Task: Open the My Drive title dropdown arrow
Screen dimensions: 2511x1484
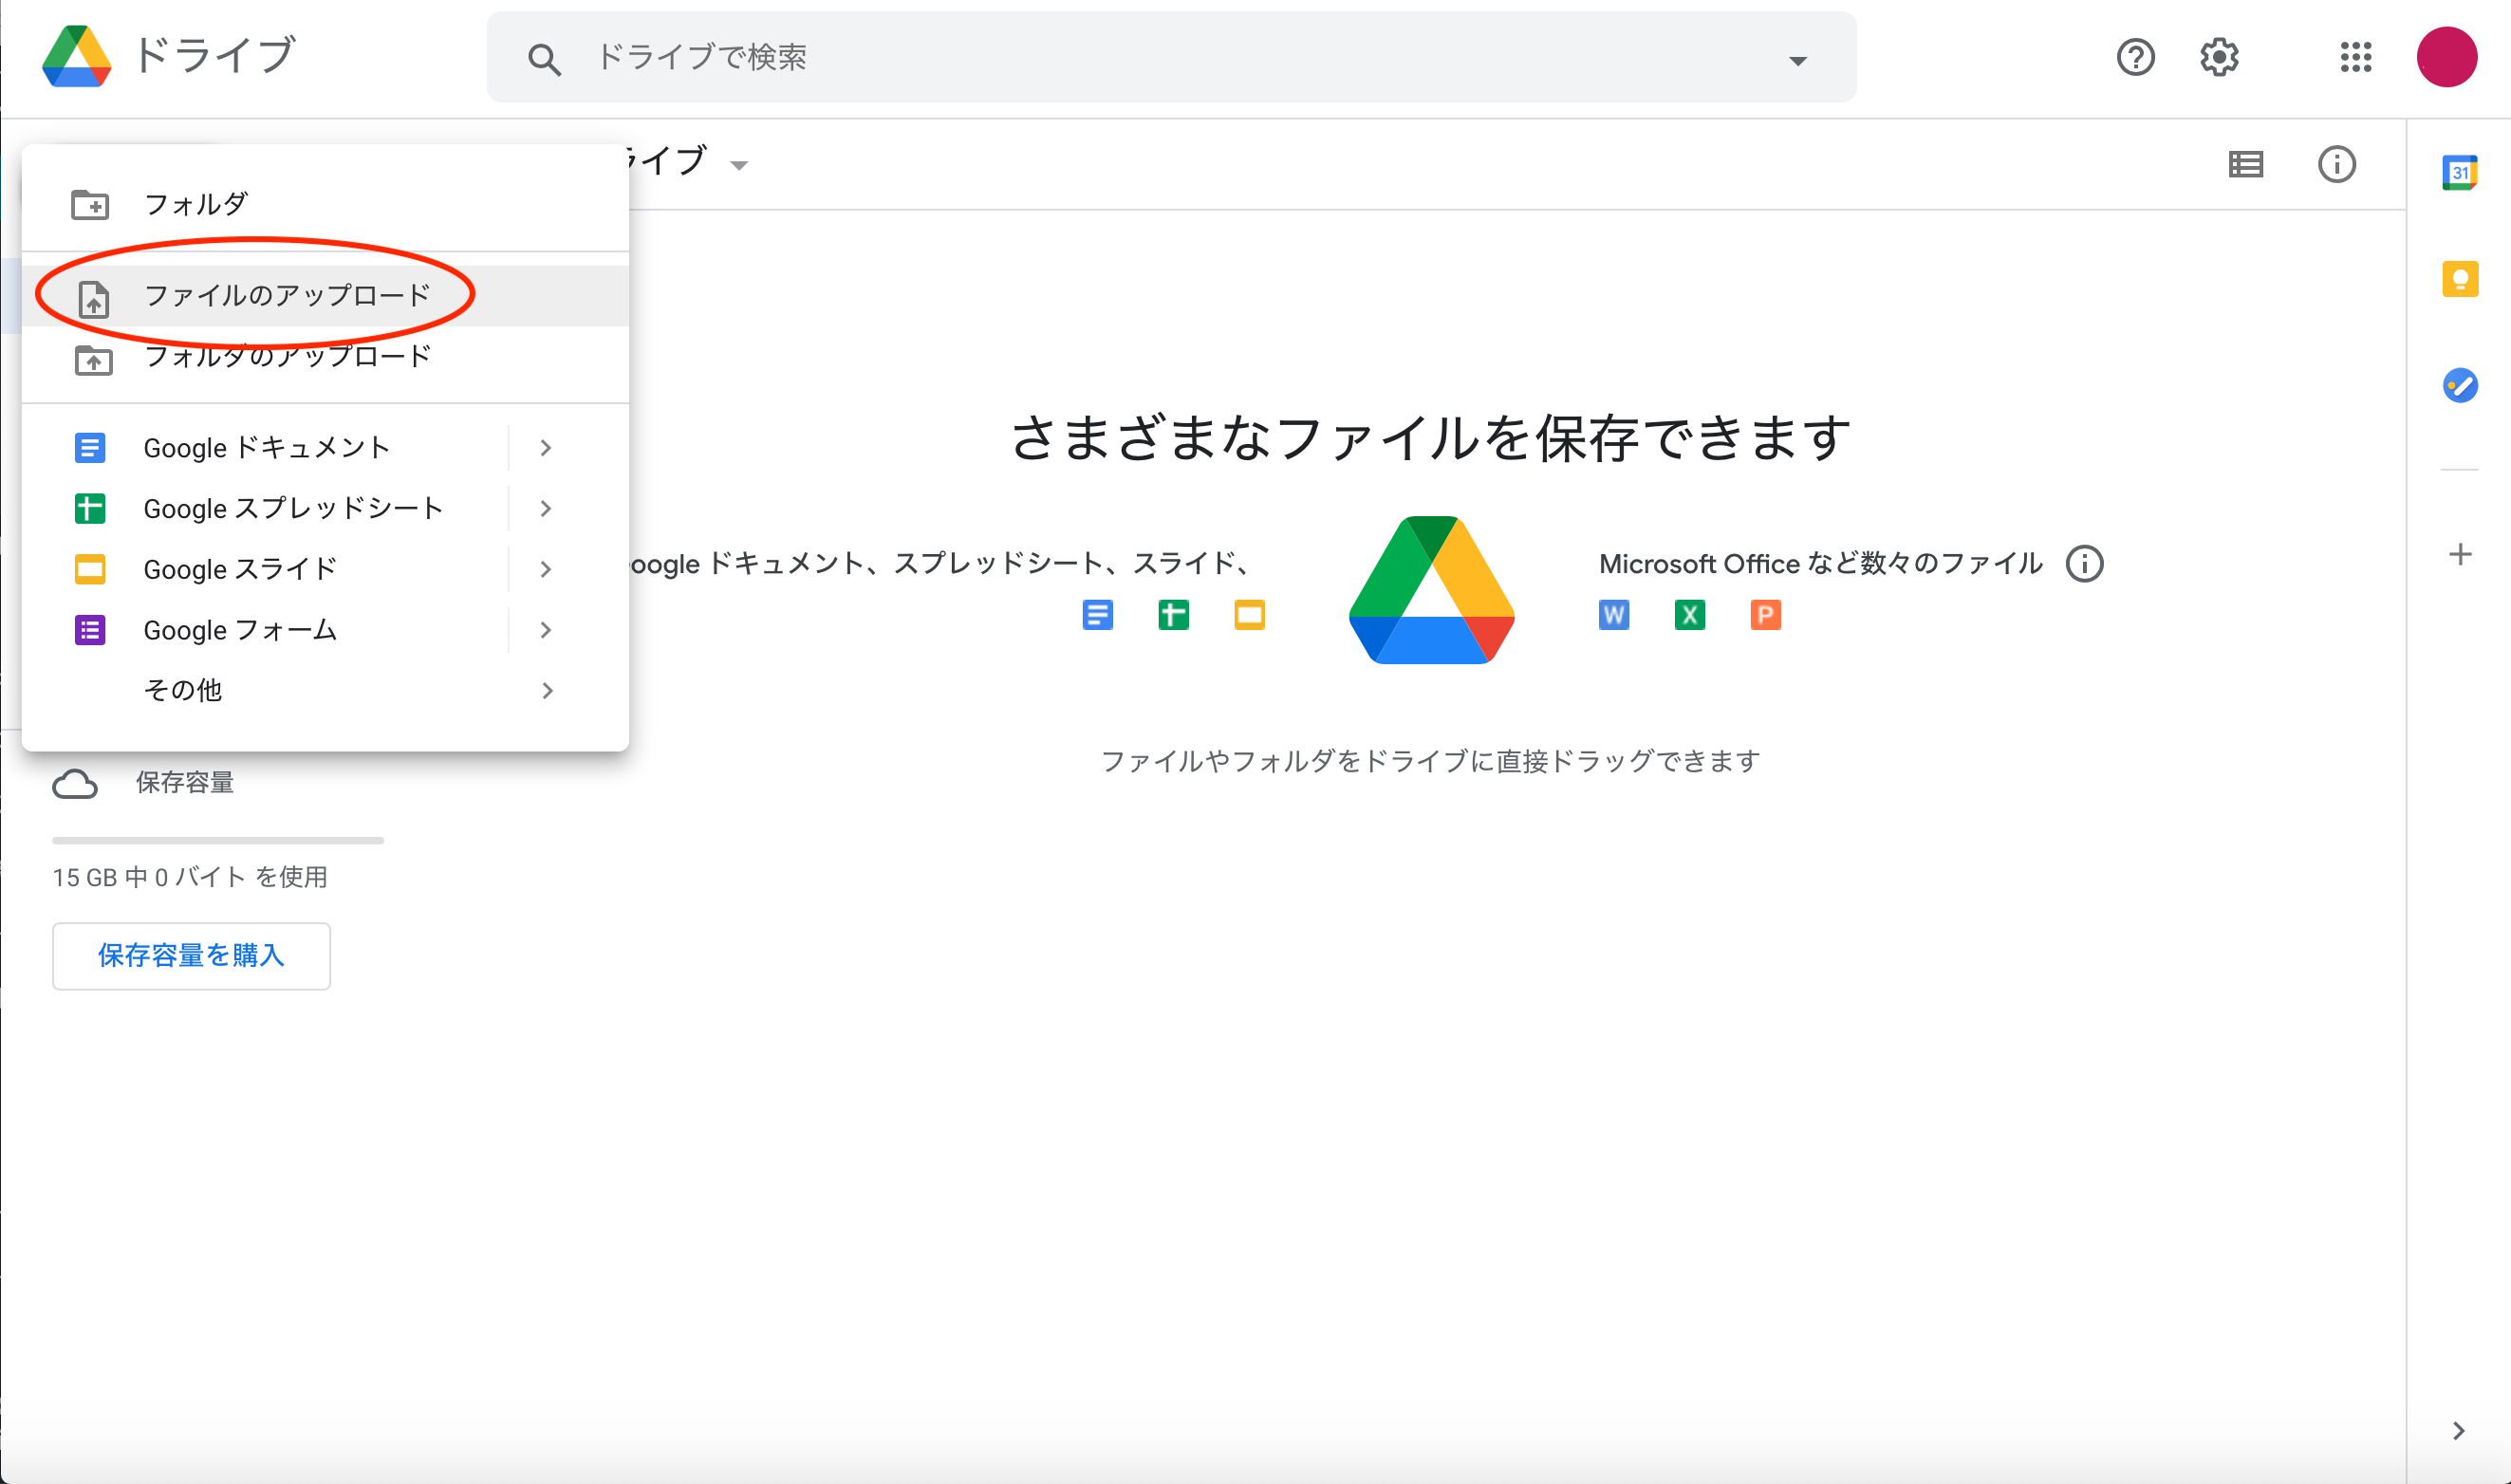Action: [x=739, y=166]
